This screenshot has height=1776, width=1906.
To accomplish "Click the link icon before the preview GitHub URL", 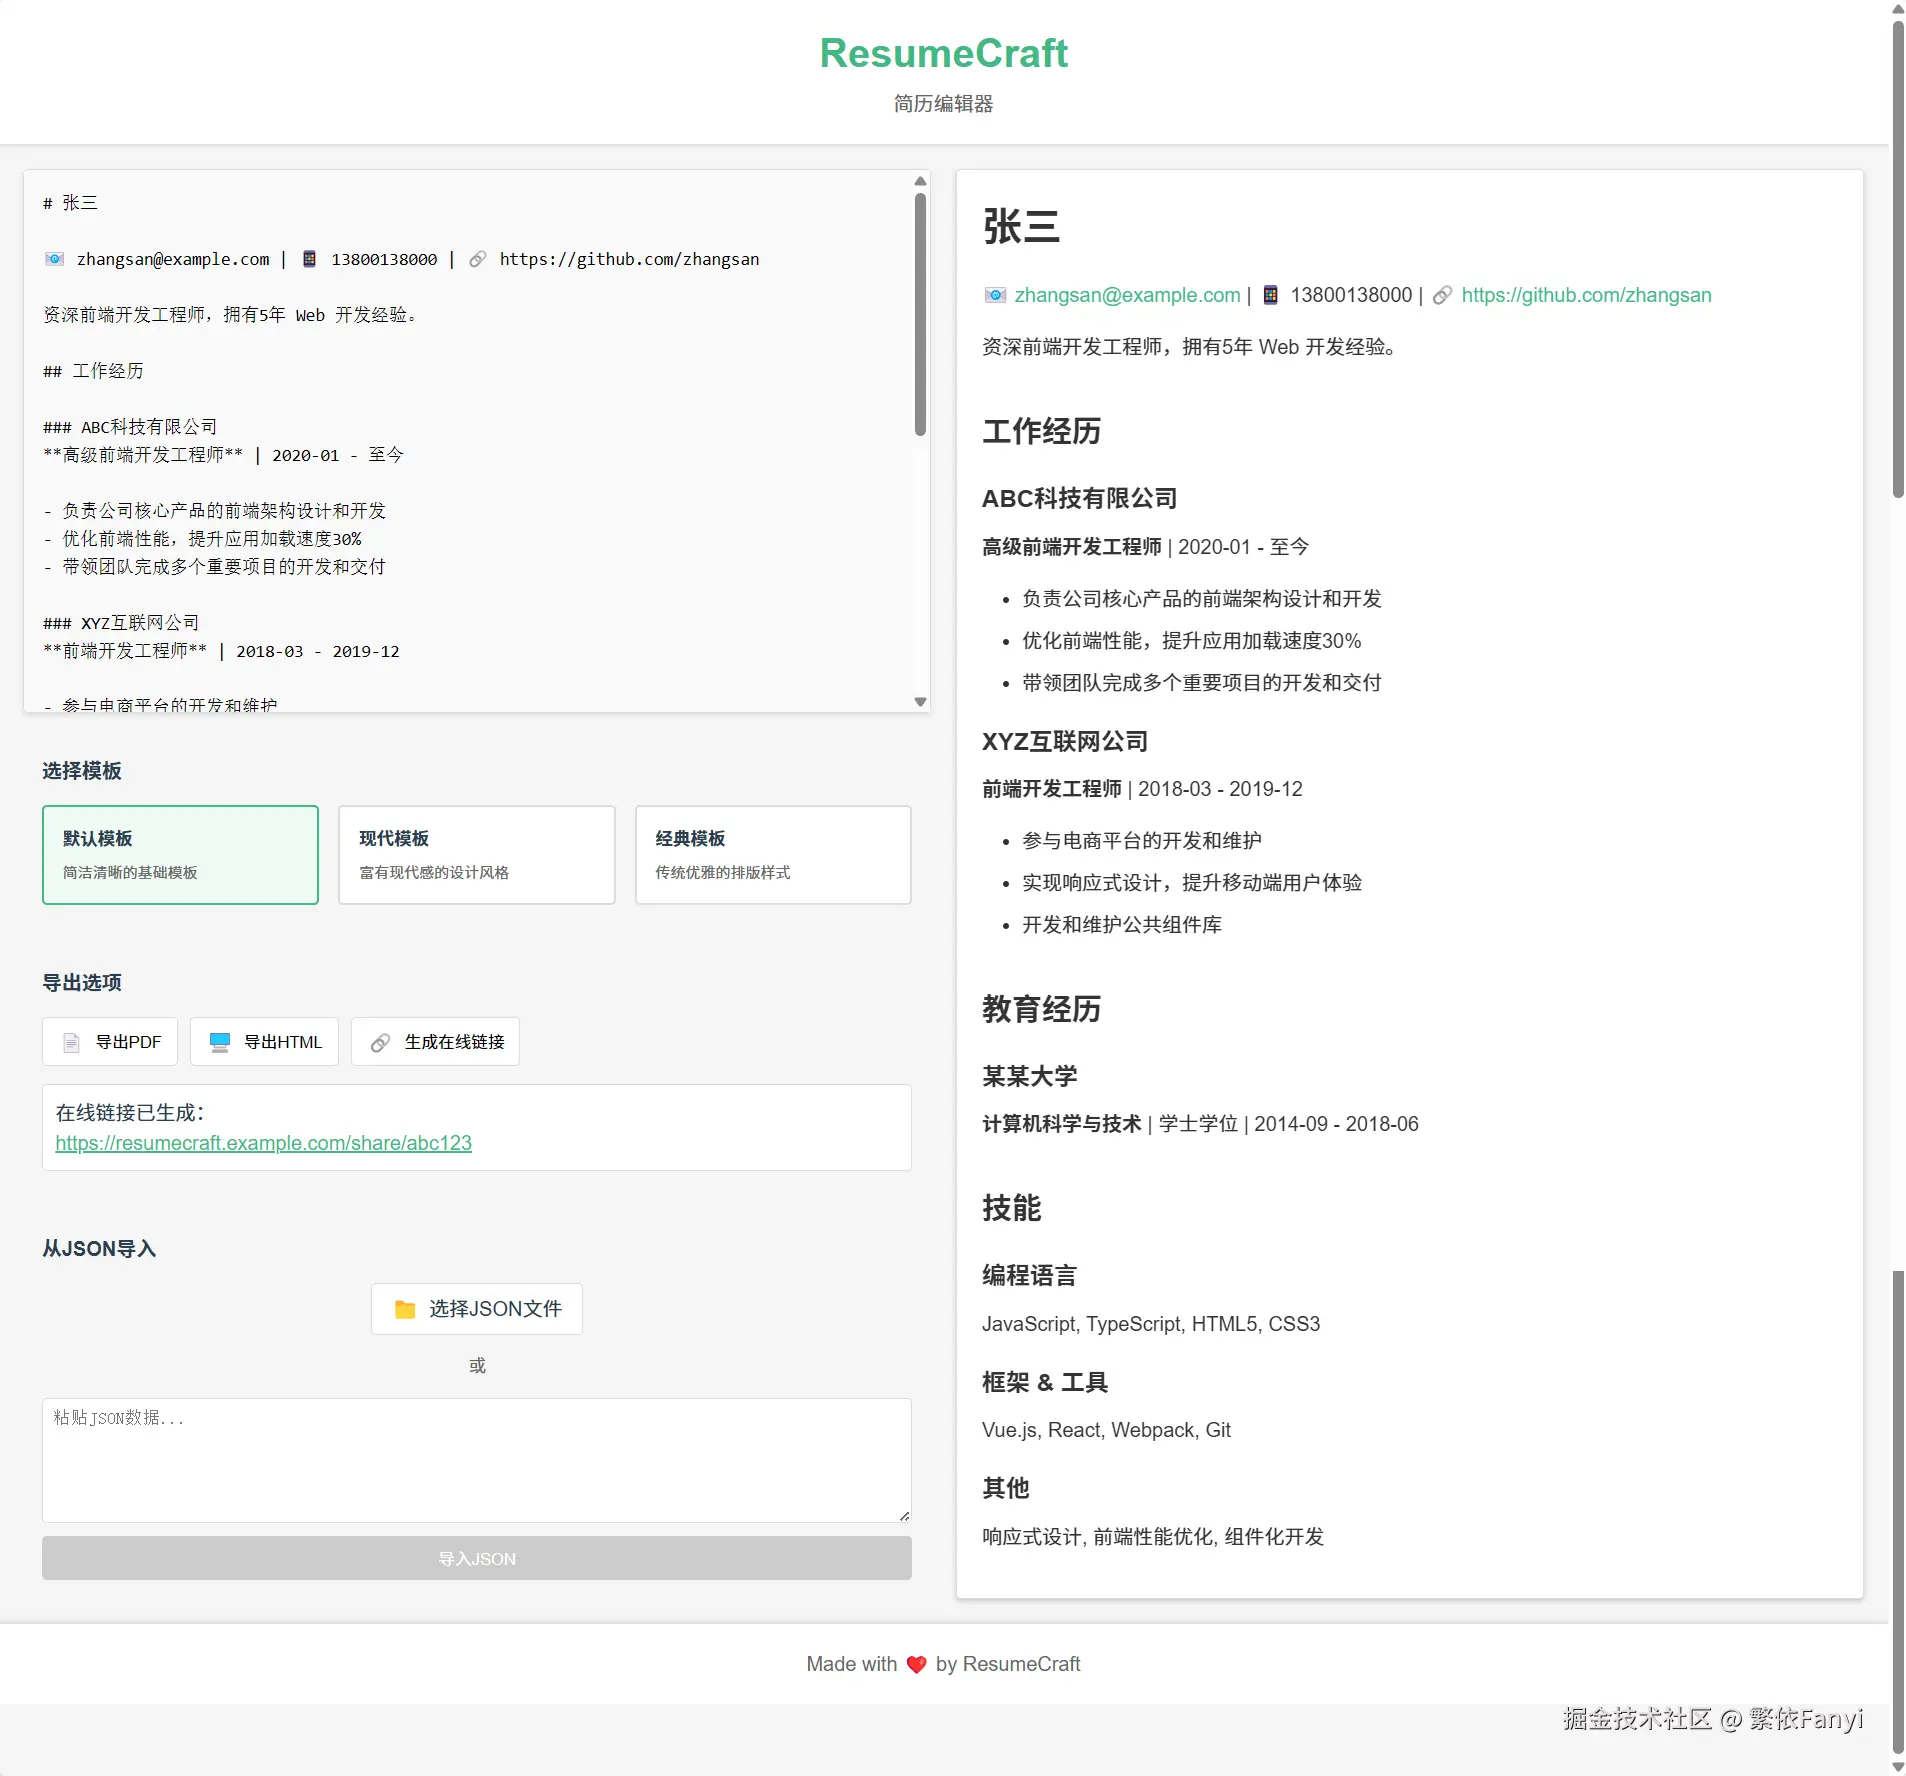I will click(1442, 295).
